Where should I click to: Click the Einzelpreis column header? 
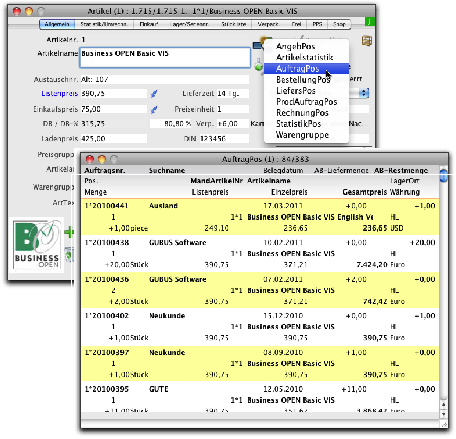[x=289, y=192]
